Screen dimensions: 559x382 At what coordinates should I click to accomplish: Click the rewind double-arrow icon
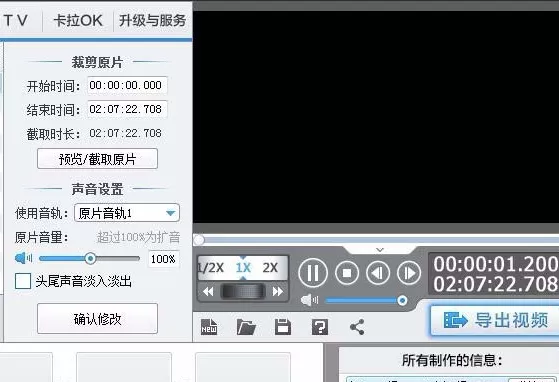tap(208, 292)
